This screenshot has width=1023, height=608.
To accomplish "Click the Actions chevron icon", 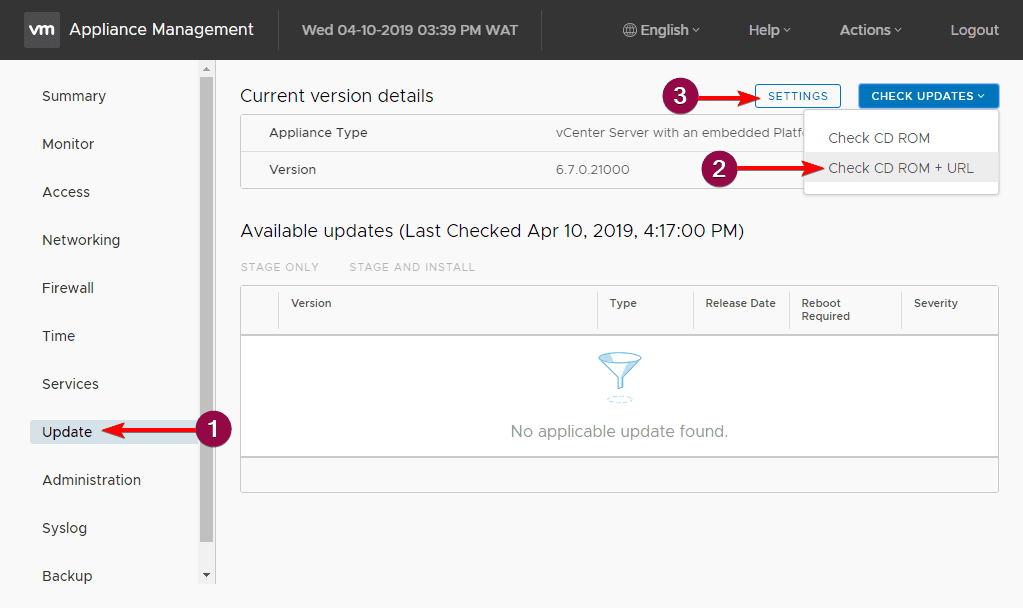I will [897, 30].
